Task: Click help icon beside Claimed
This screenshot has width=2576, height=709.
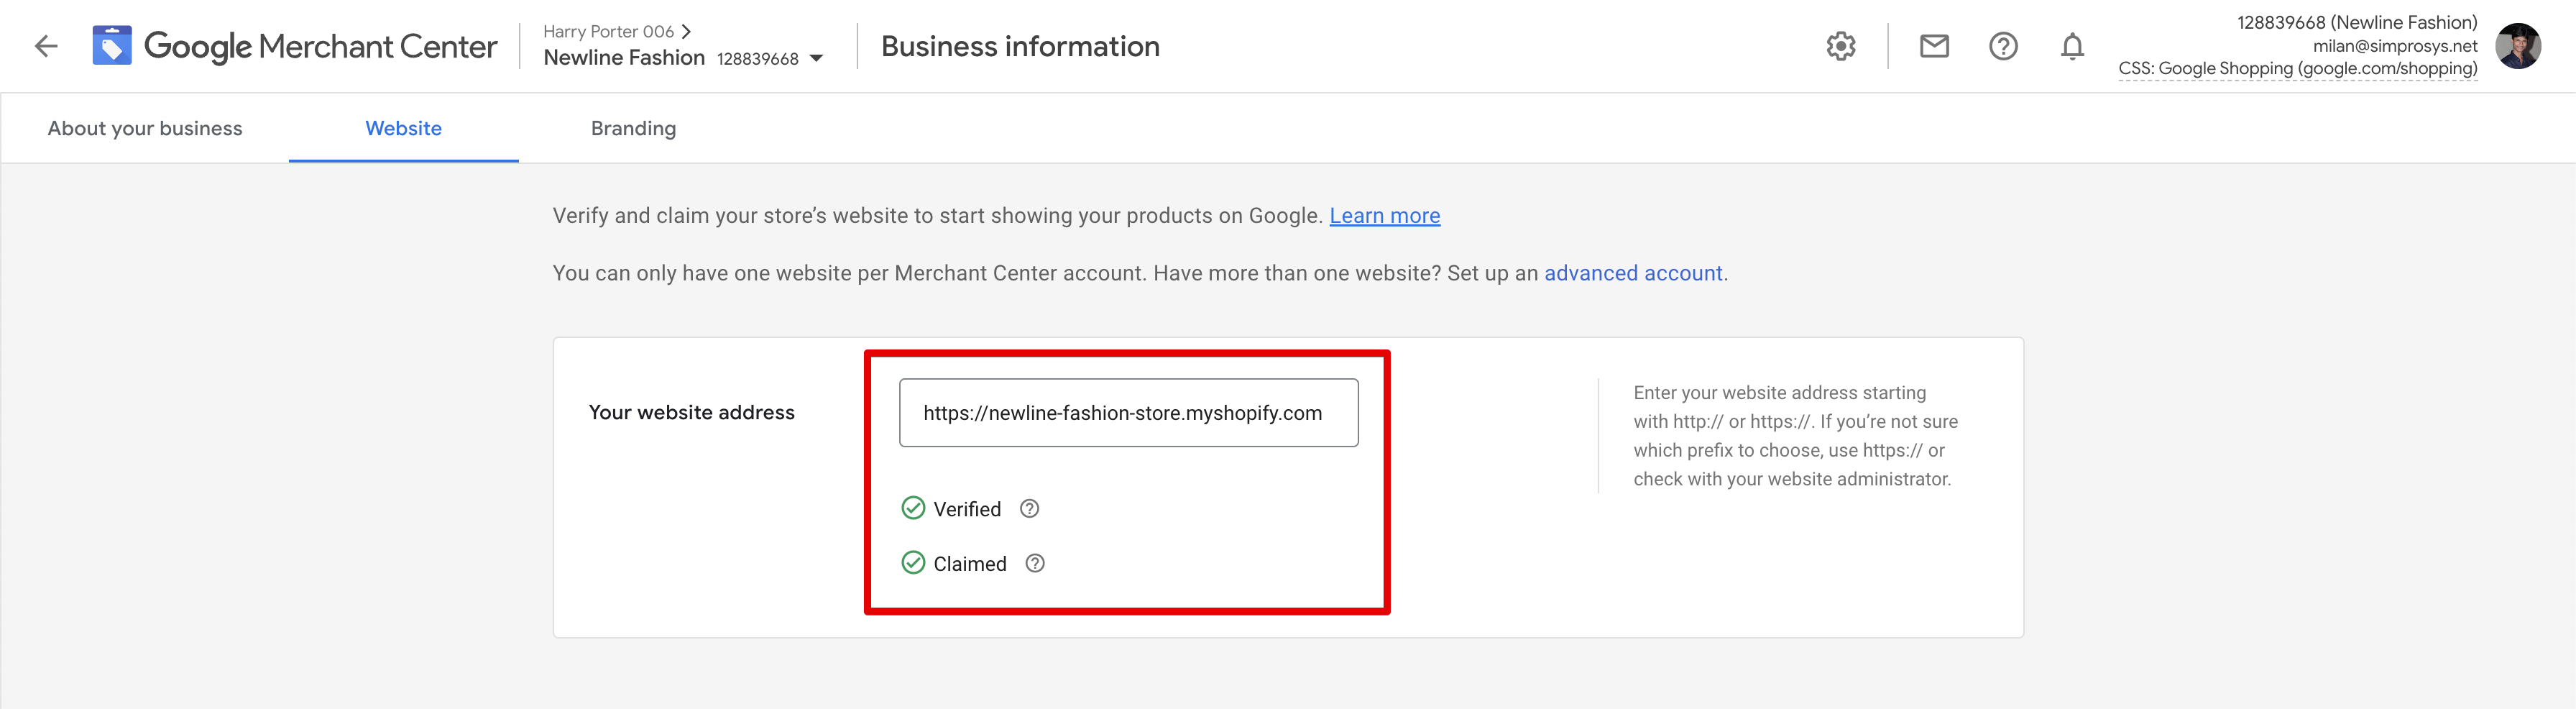Action: point(1035,564)
